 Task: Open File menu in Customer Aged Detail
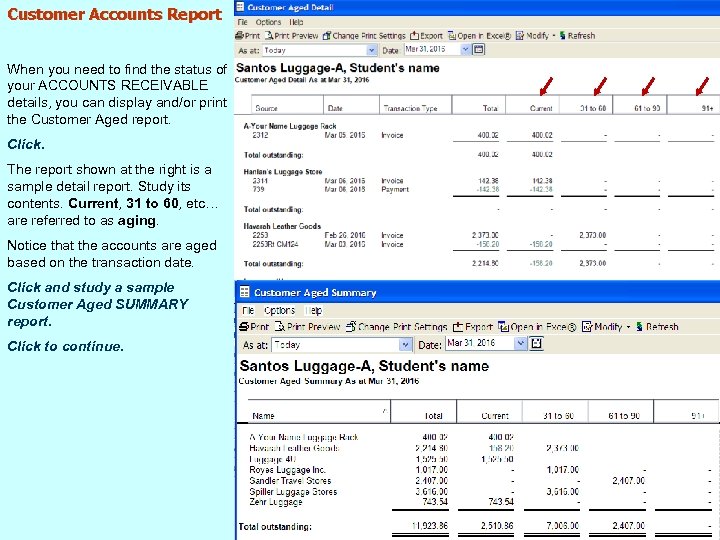point(242,22)
